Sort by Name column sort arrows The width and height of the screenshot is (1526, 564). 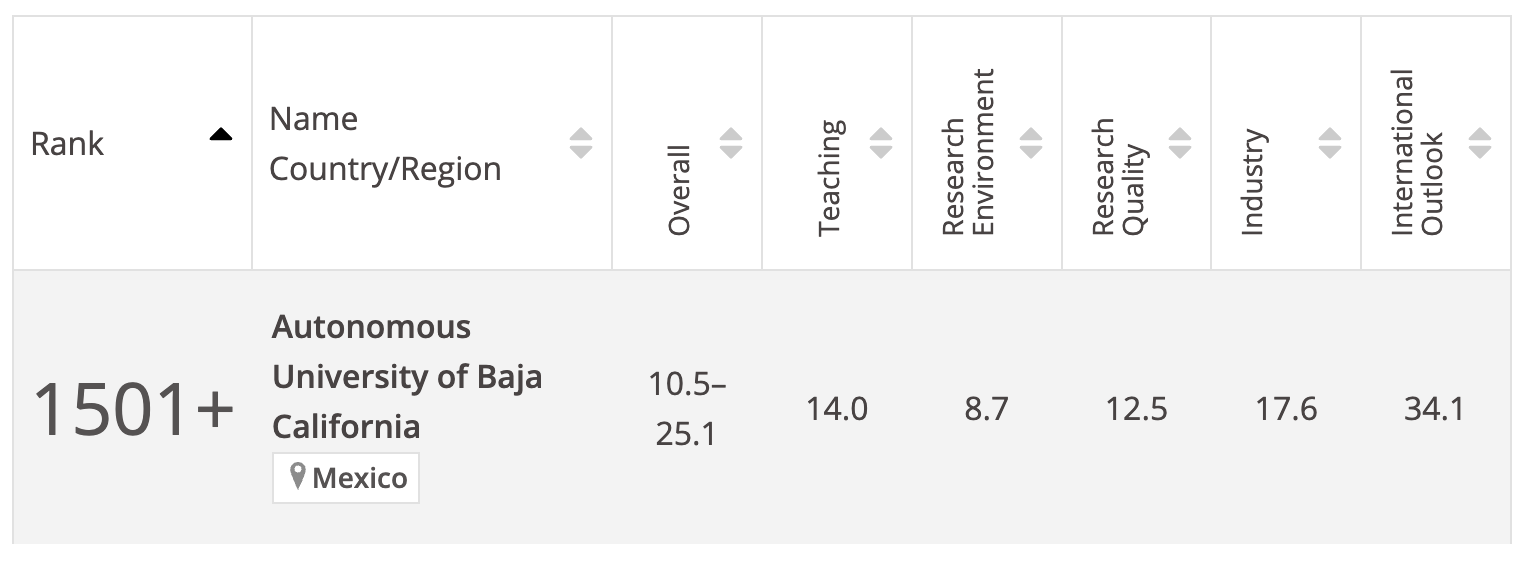pos(581,143)
